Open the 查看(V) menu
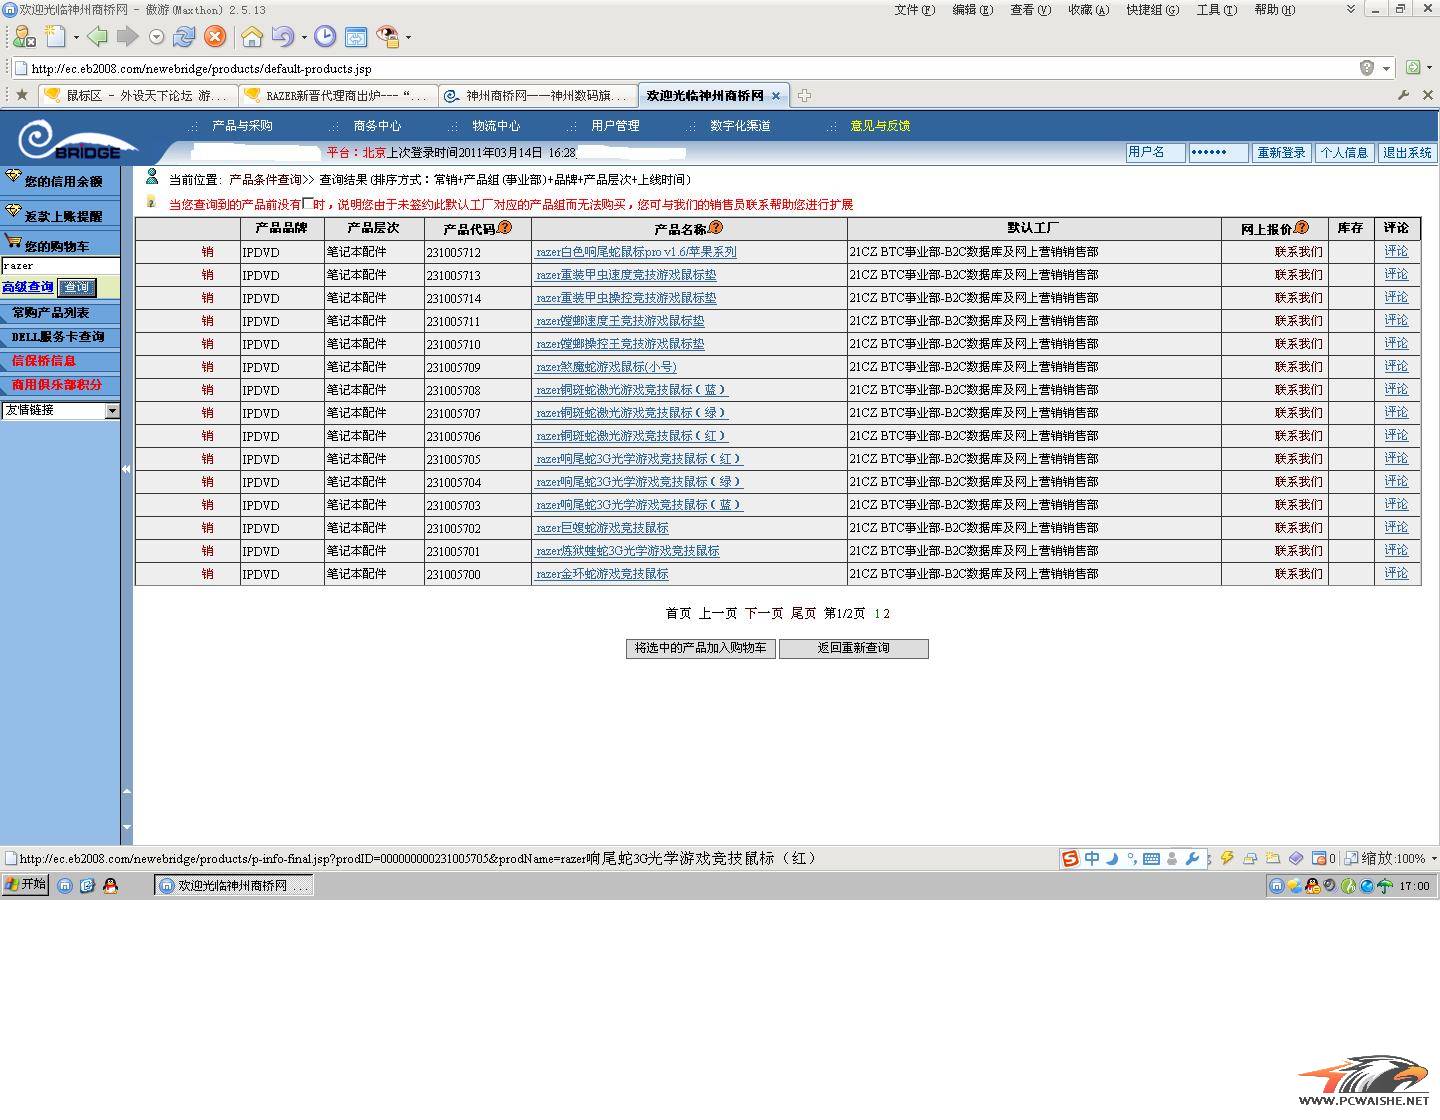 coord(1031,10)
